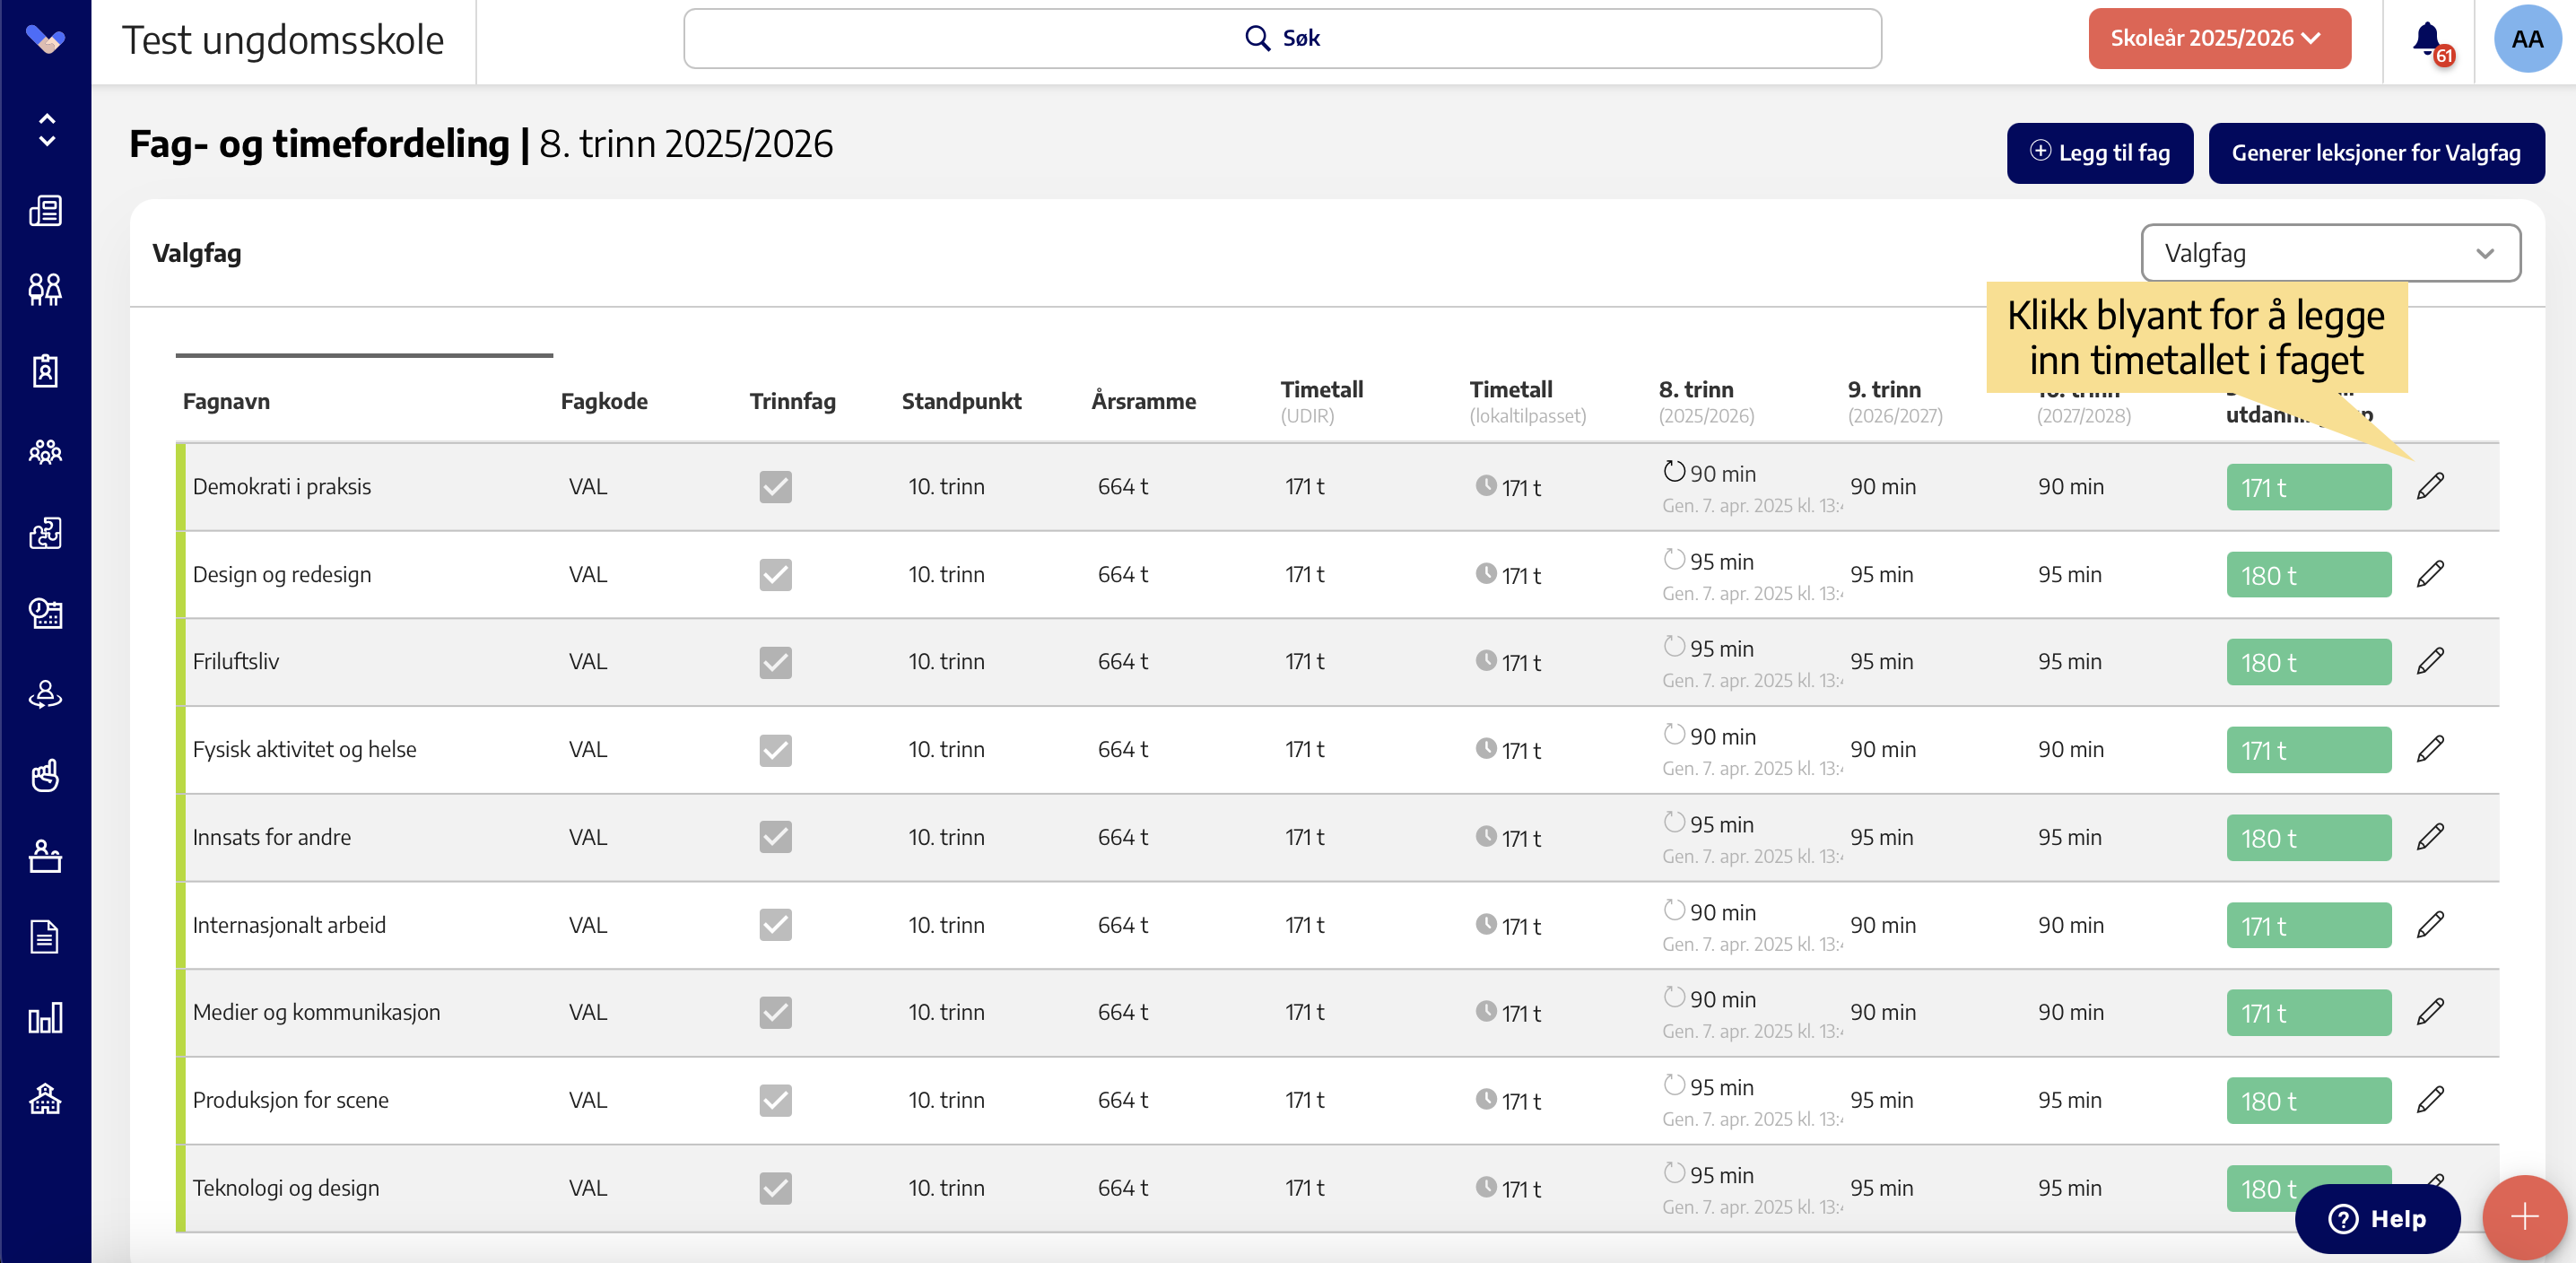Select the Medier og kommunikasjon subject name
Viewport: 2576px width, 1263px height.
[x=316, y=1012]
